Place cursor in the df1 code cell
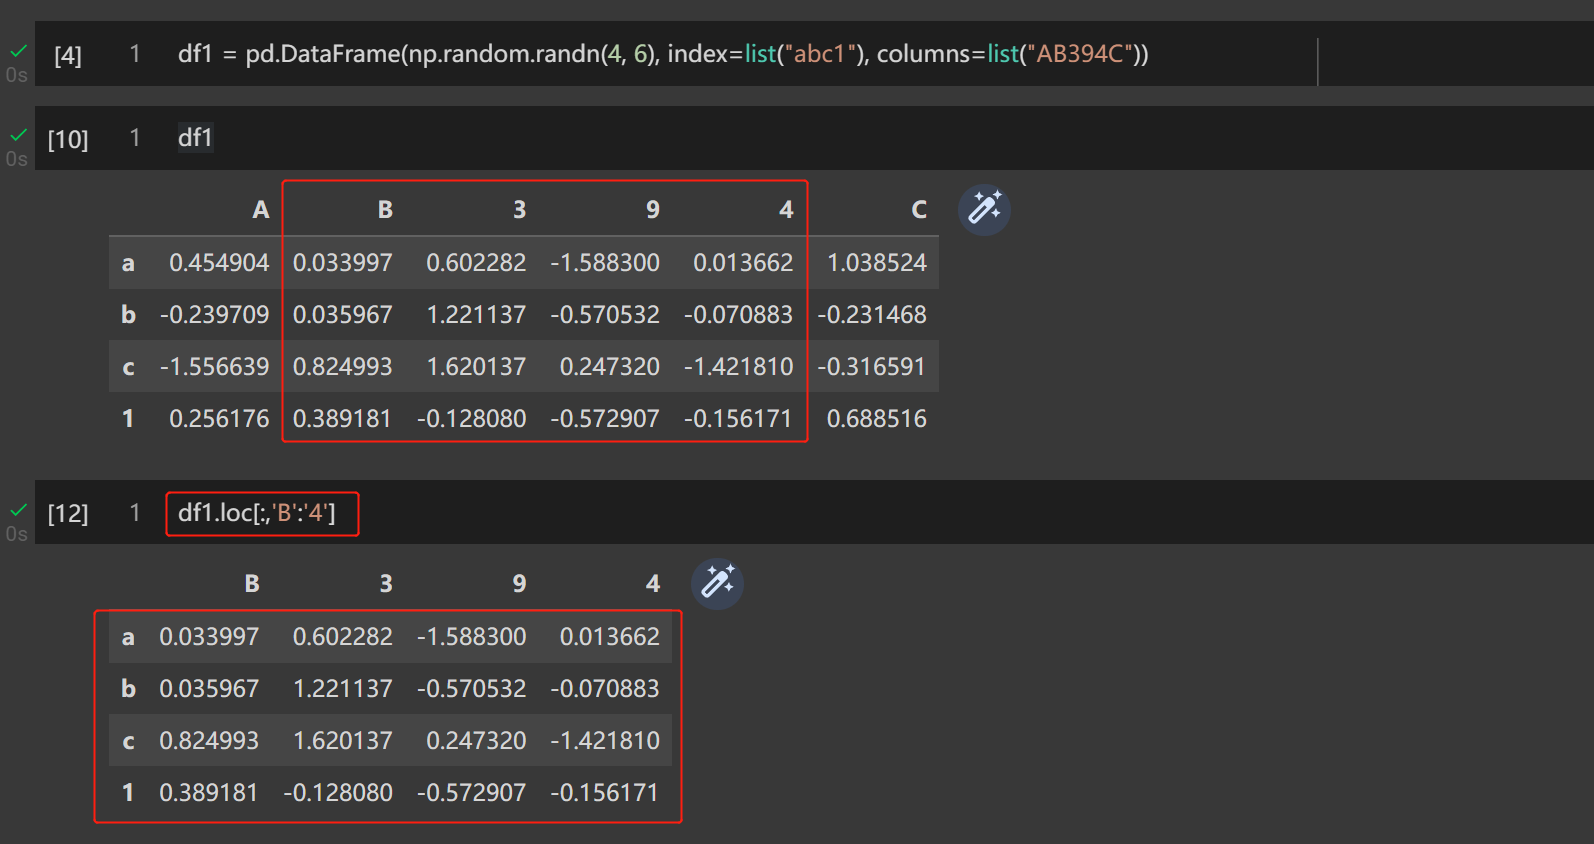This screenshot has height=844, width=1594. point(195,137)
